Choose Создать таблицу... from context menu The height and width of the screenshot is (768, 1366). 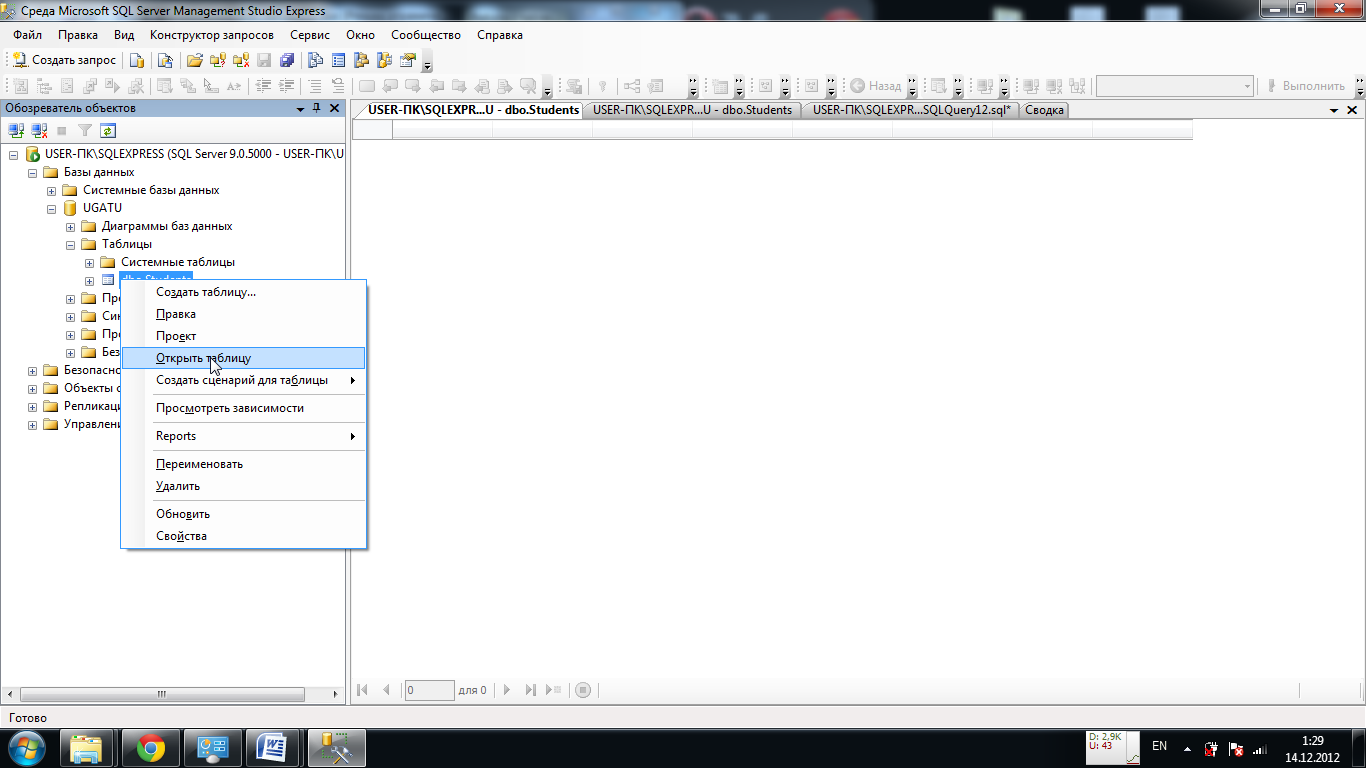point(206,292)
